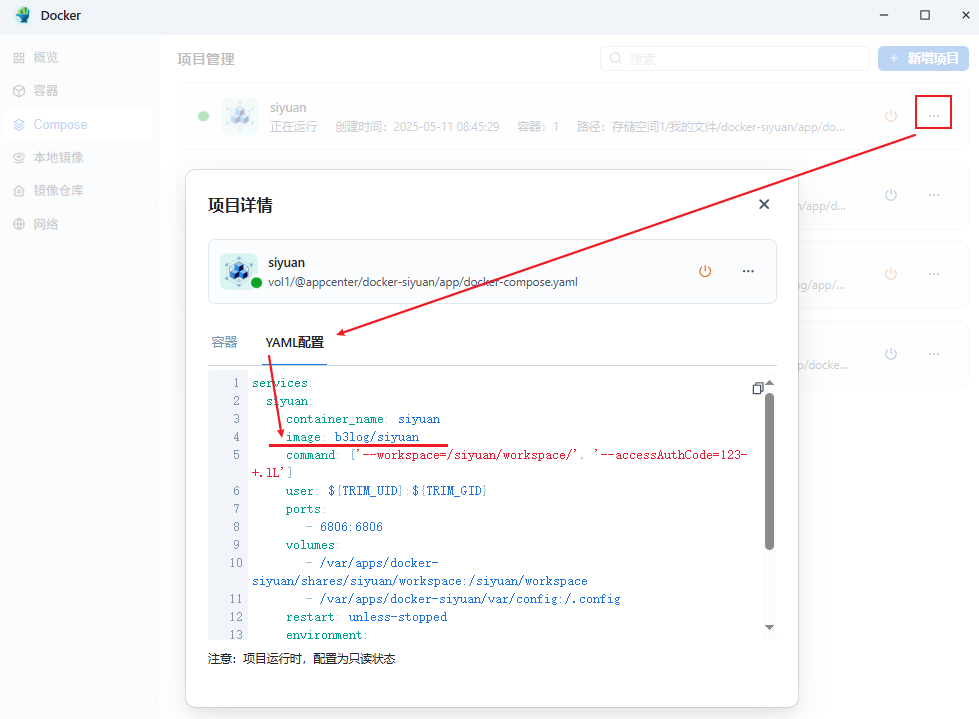Viewport: 979px width, 719px height.
Task: Maximize the Docker window
Action: tap(925, 15)
